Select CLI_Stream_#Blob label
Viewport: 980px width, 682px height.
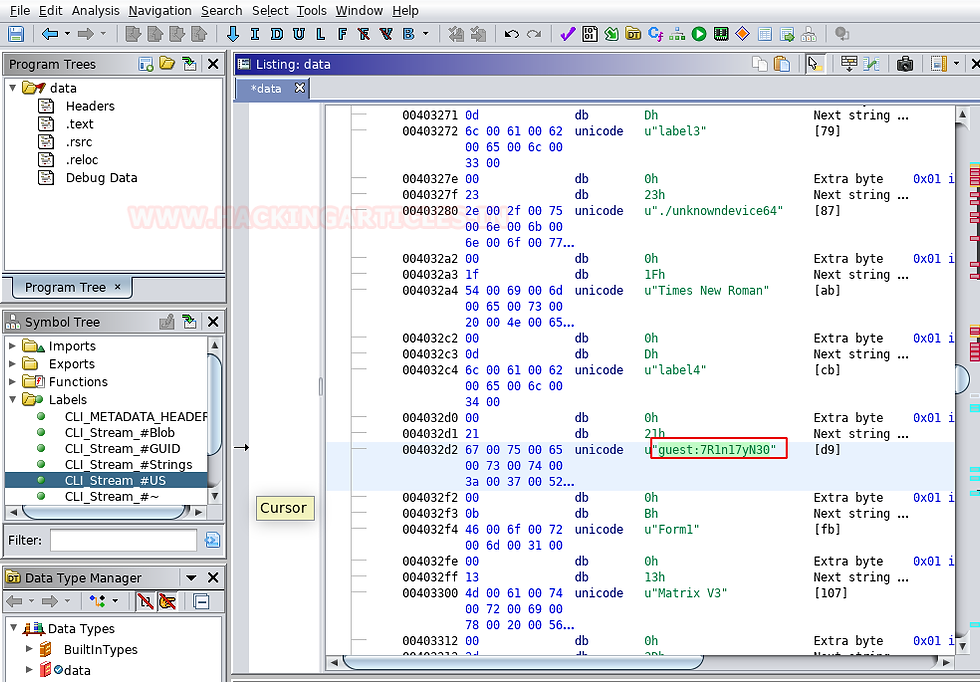click(119, 433)
